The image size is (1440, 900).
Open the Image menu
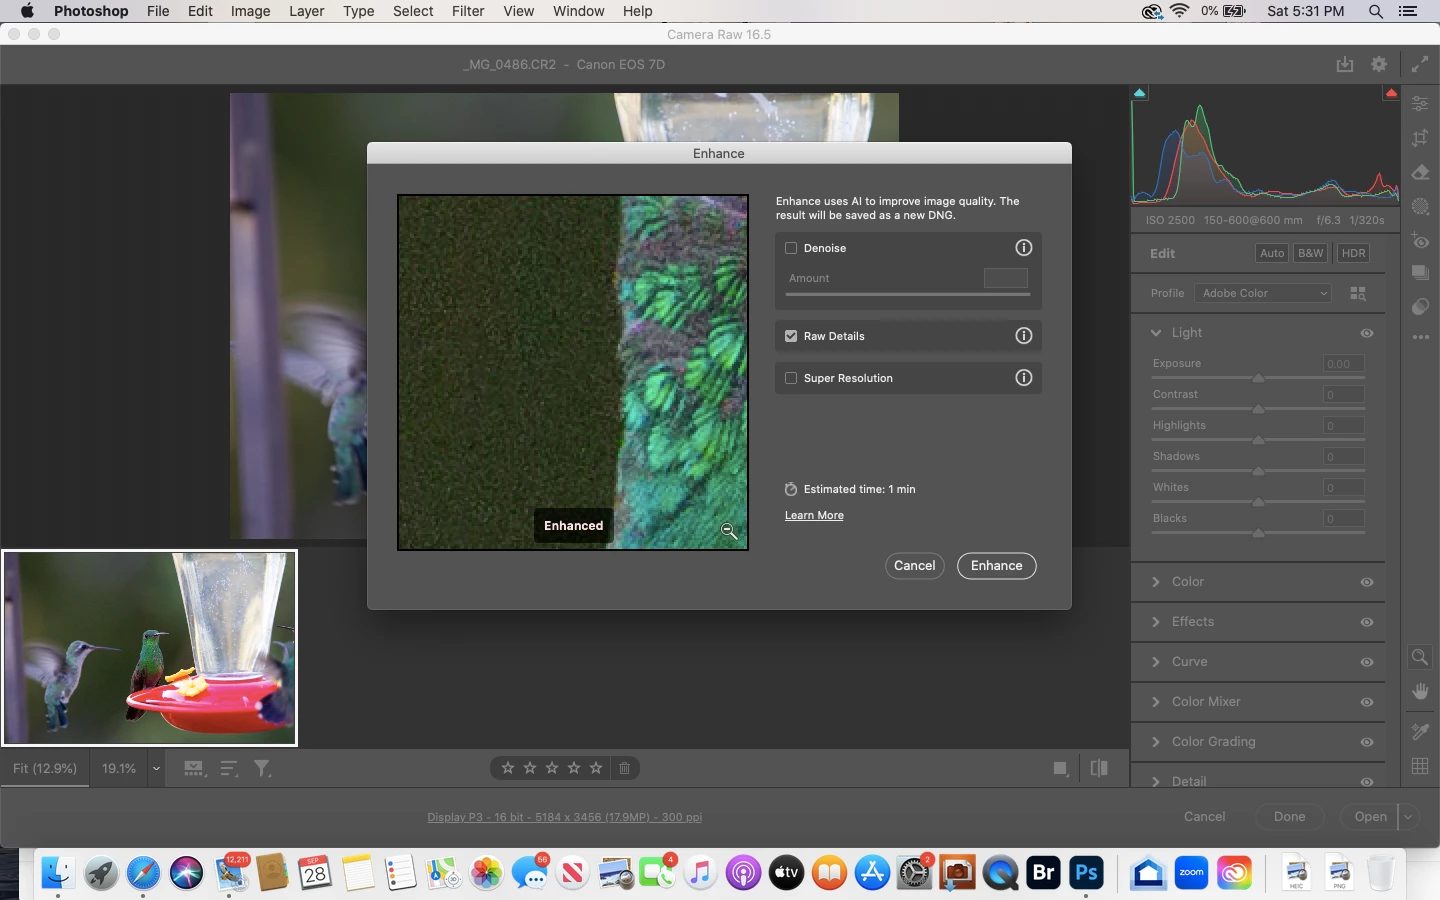pos(250,11)
